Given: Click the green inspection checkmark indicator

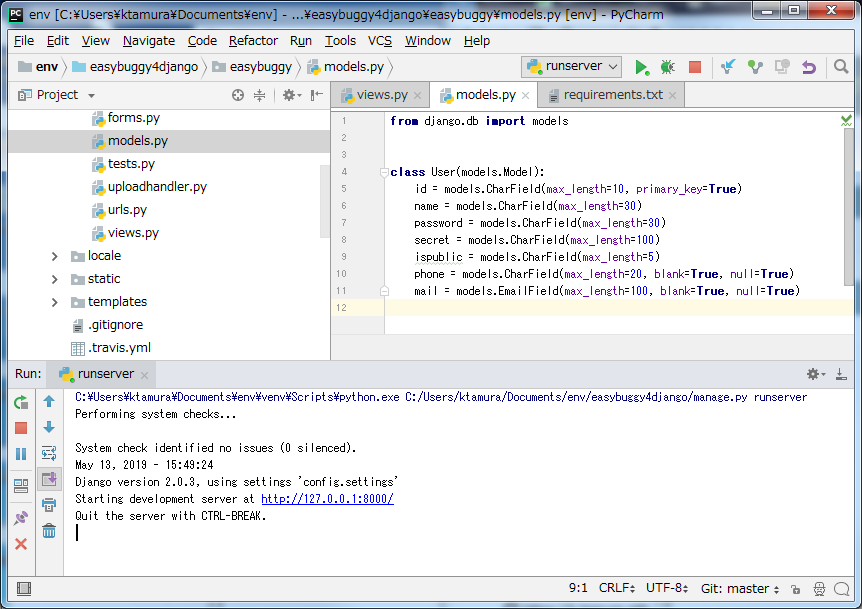Looking at the screenshot, I should click(x=846, y=120).
